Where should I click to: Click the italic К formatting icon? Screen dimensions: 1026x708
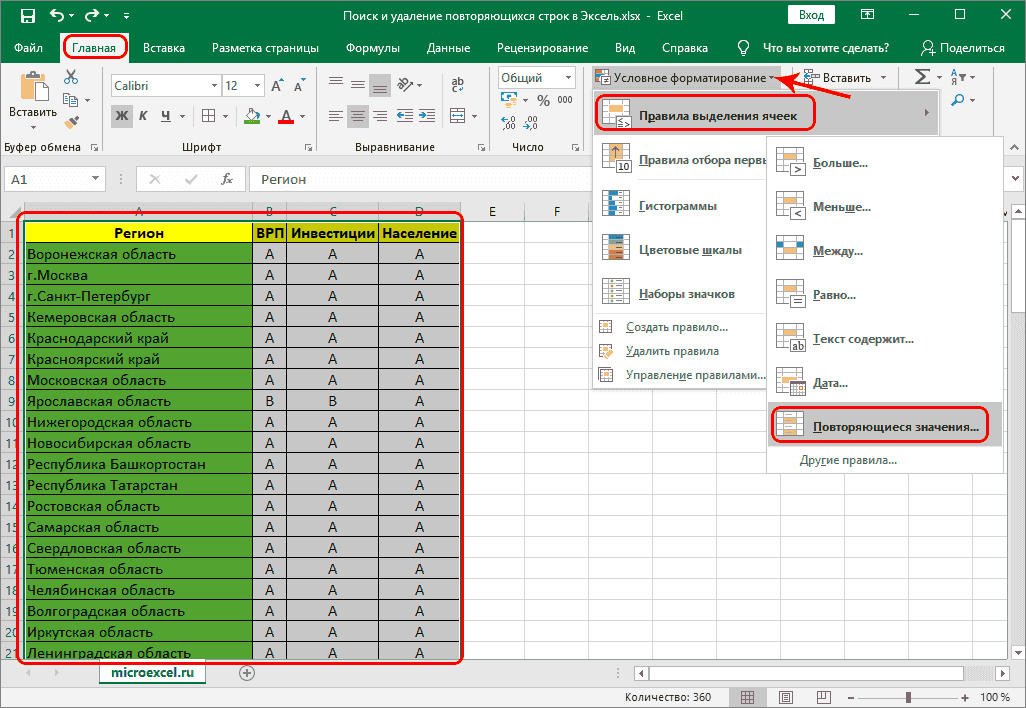coord(141,117)
